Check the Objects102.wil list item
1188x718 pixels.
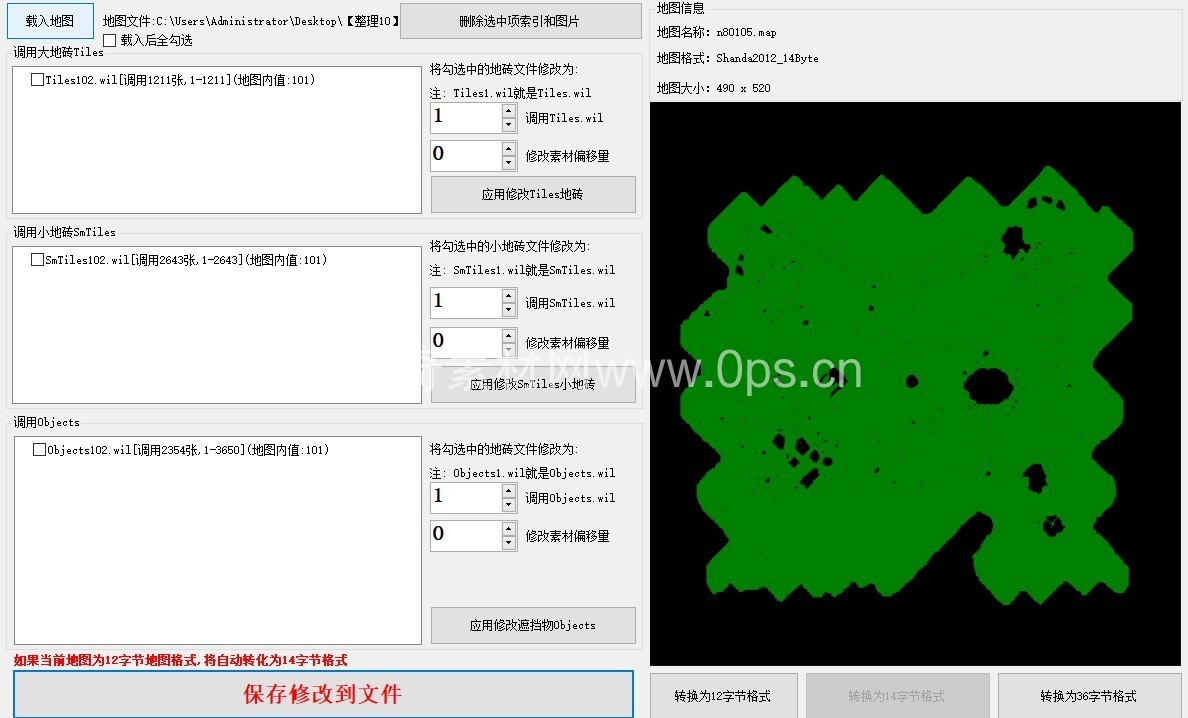(x=39, y=450)
